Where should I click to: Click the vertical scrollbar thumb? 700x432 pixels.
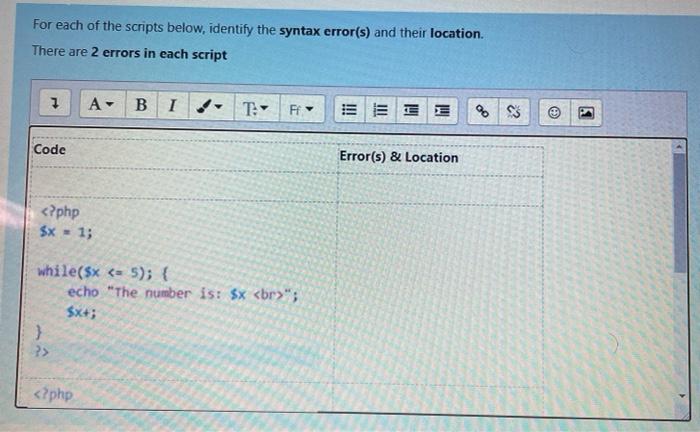[x=679, y=213]
